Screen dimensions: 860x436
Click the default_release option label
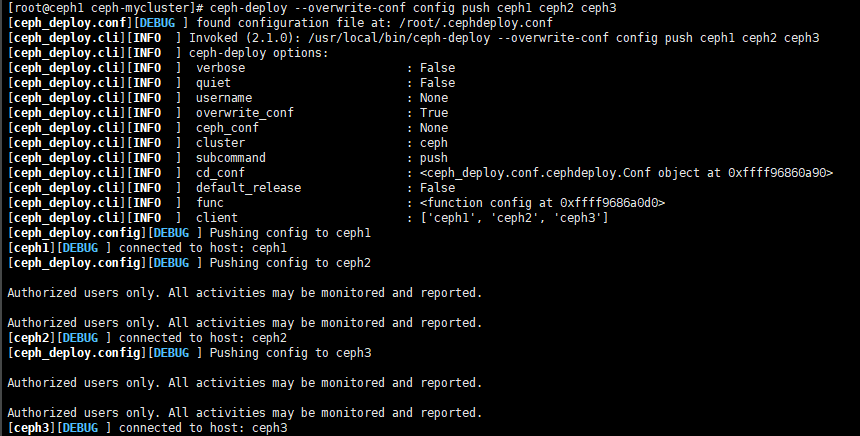[248, 188]
